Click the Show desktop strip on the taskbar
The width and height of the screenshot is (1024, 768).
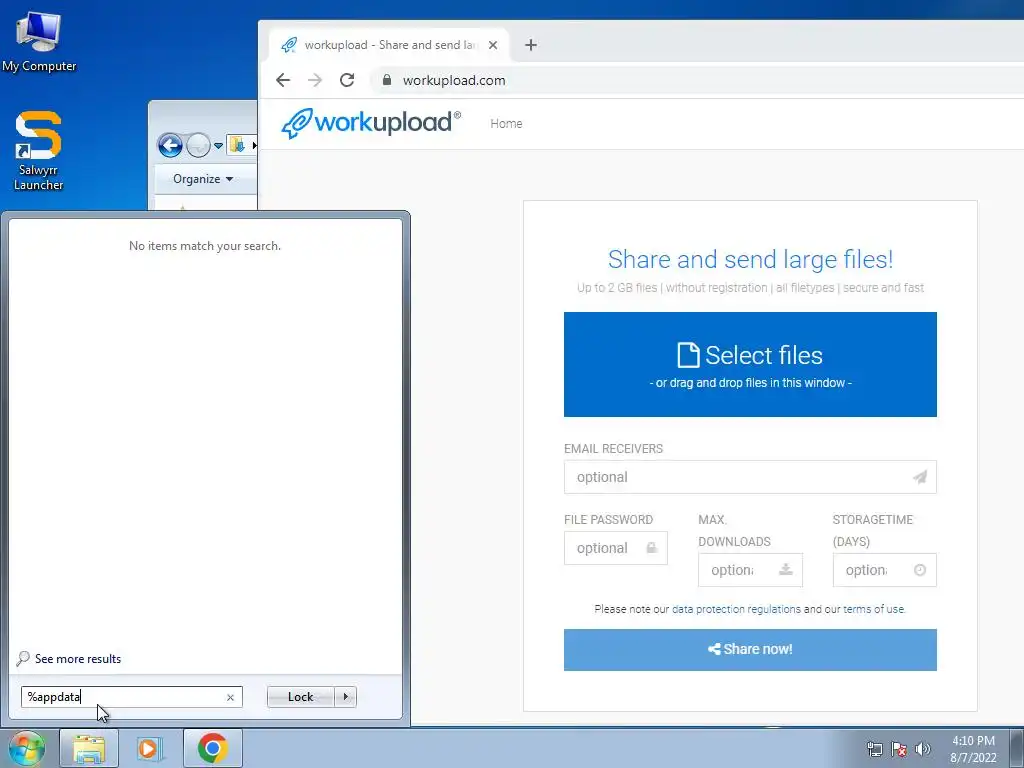[1017, 748]
